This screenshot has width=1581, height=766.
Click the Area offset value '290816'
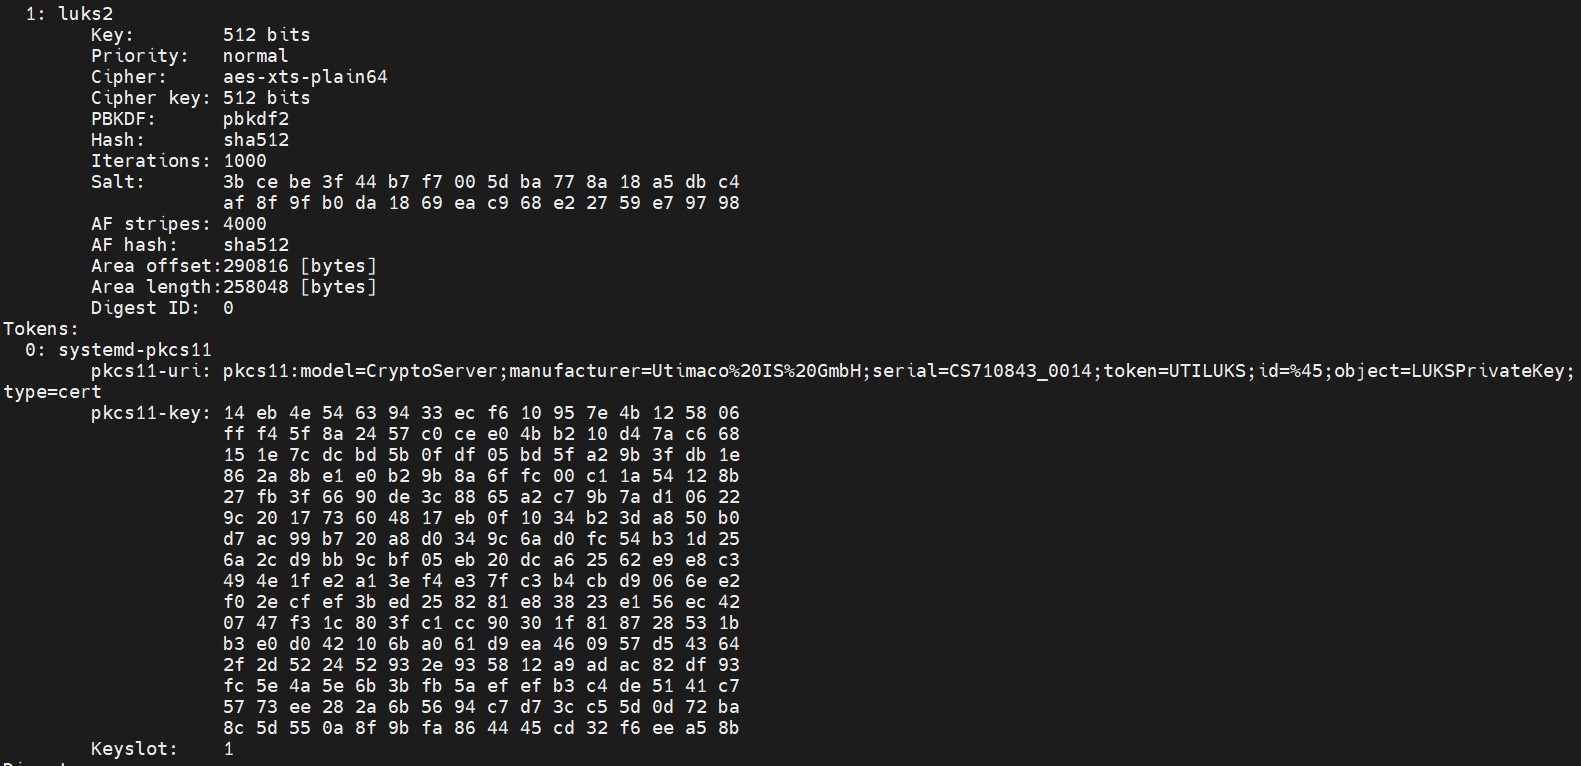coord(256,266)
